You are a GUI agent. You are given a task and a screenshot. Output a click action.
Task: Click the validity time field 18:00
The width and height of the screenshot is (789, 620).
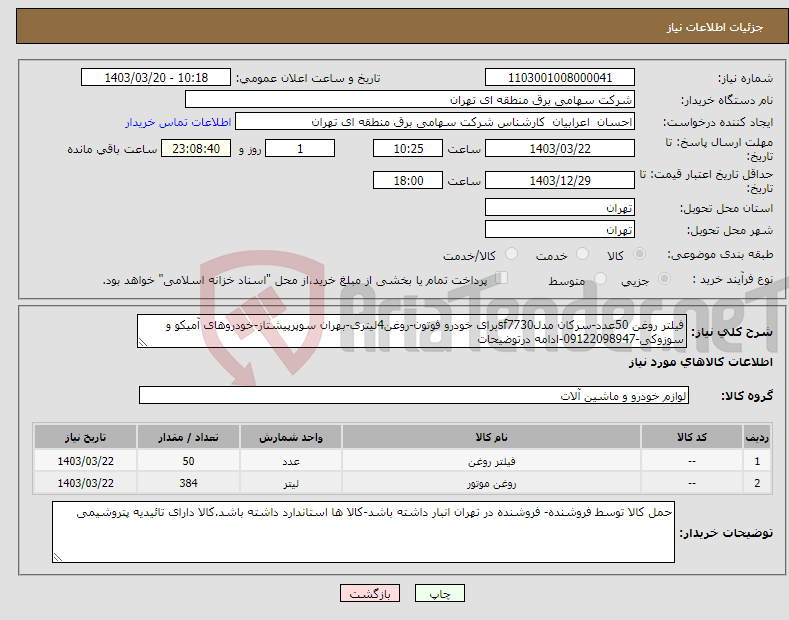tap(408, 180)
